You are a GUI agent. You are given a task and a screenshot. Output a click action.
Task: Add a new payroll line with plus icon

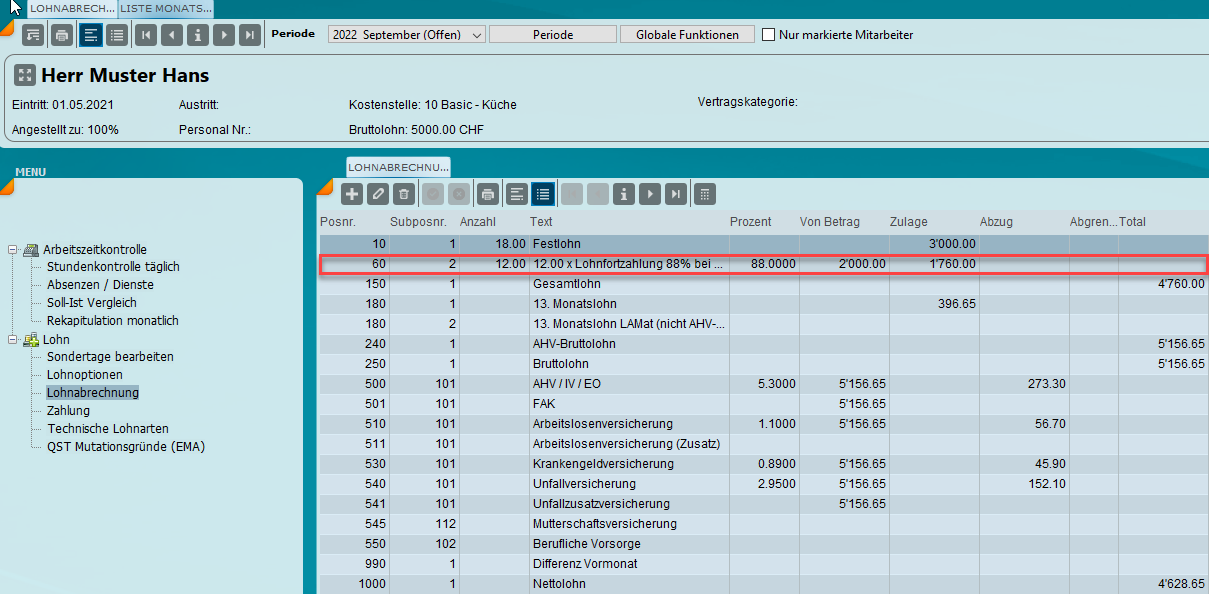(352, 194)
